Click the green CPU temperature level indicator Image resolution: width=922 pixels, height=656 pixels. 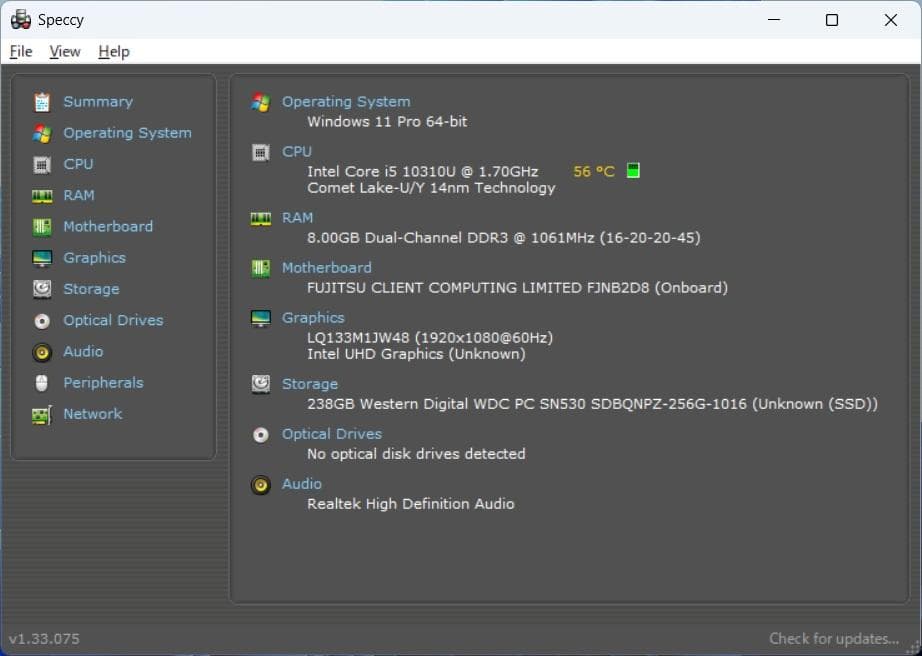(632, 170)
